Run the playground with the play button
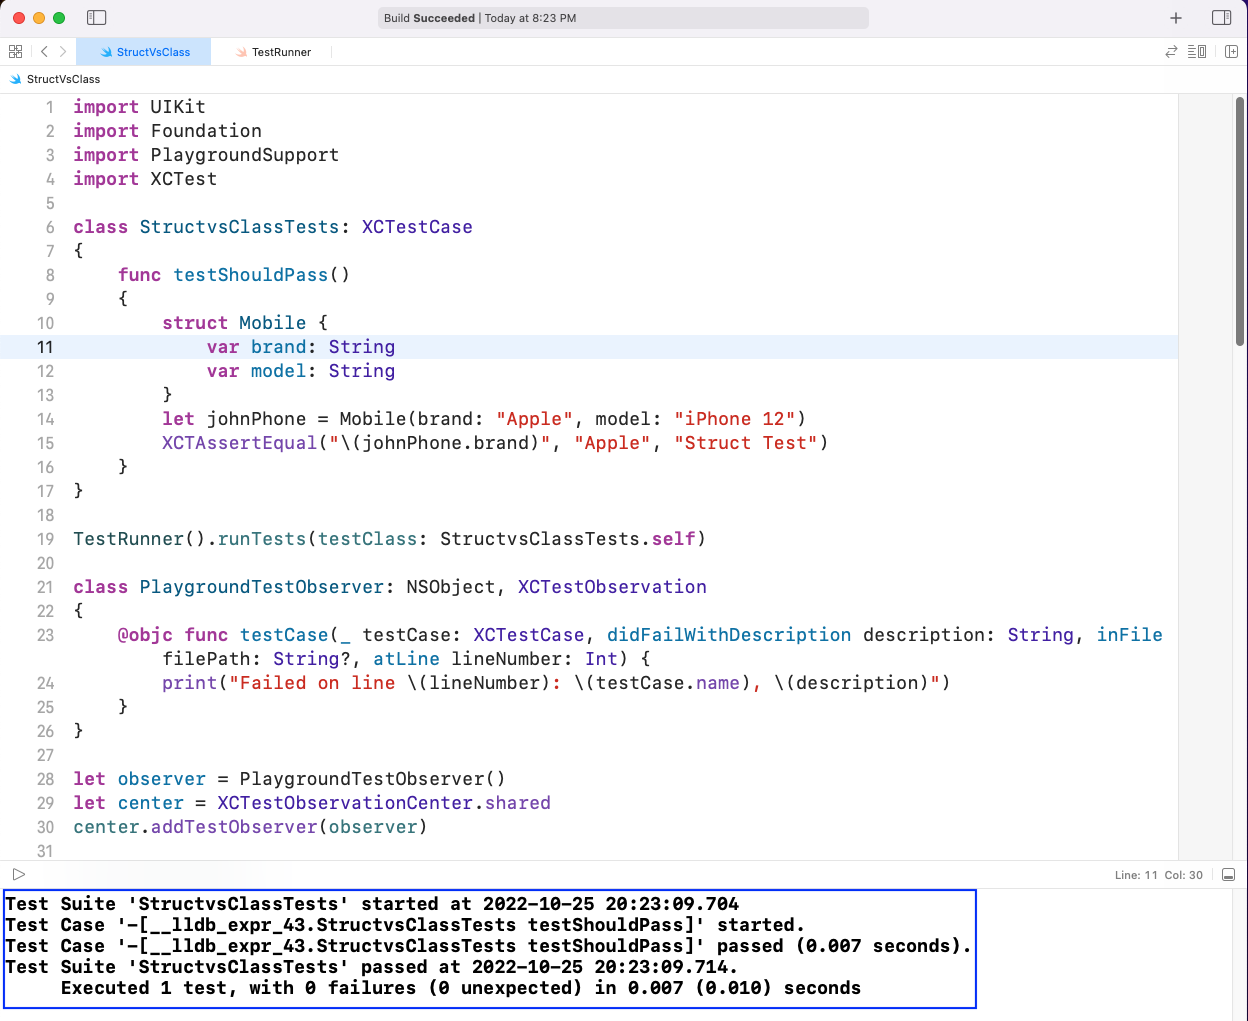The height and width of the screenshot is (1021, 1248). [x=18, y=874]
